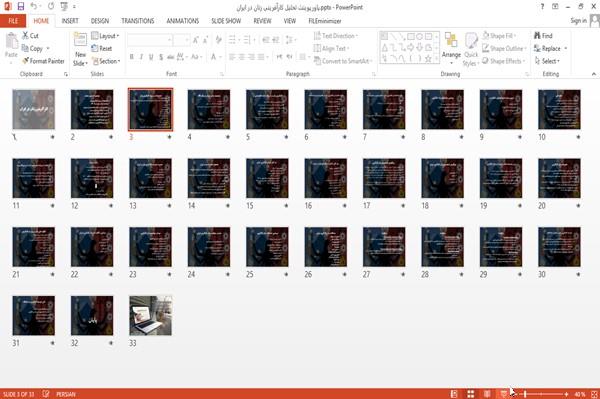Viewport: 600px width, 399px height.
Task: Cut the selected slide
Action: (x=30, y=36)
